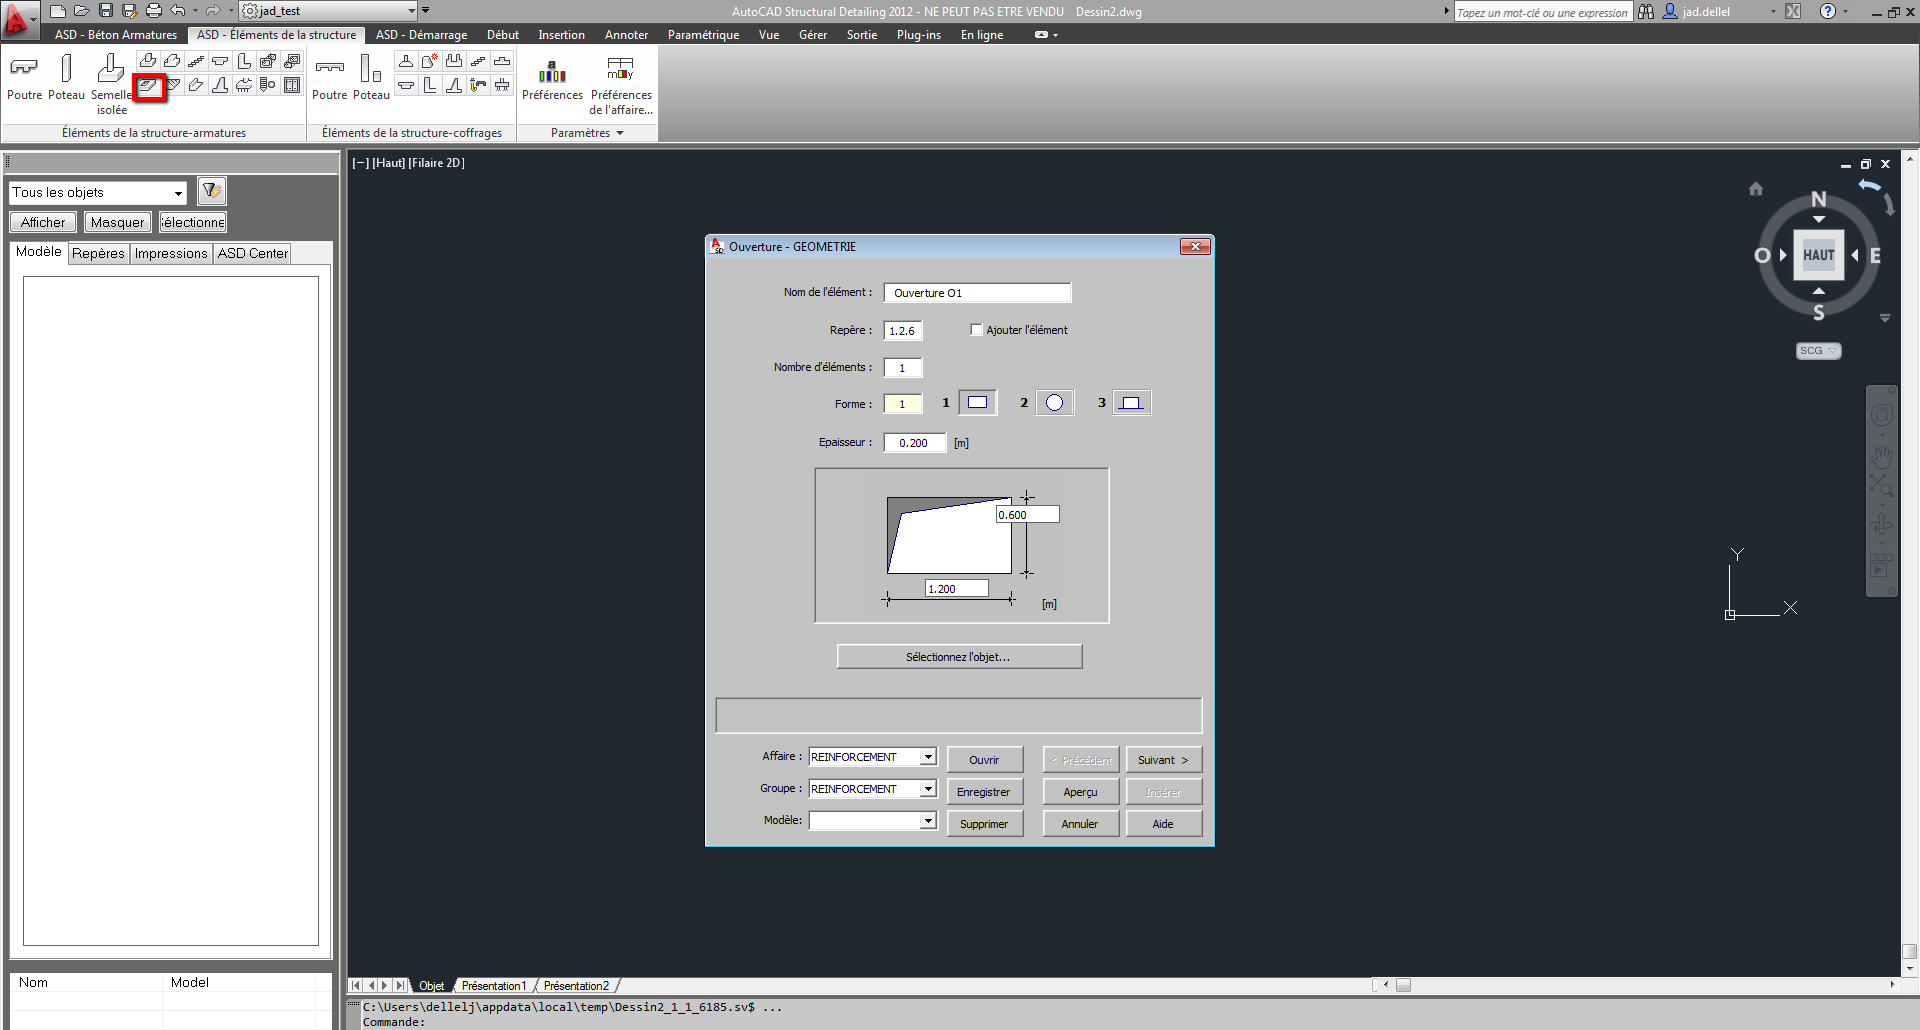The width and height of the screenshot is (1920, 1030).
Task: Click the Nom de l'élément field
Action: (x=977, y=293)
